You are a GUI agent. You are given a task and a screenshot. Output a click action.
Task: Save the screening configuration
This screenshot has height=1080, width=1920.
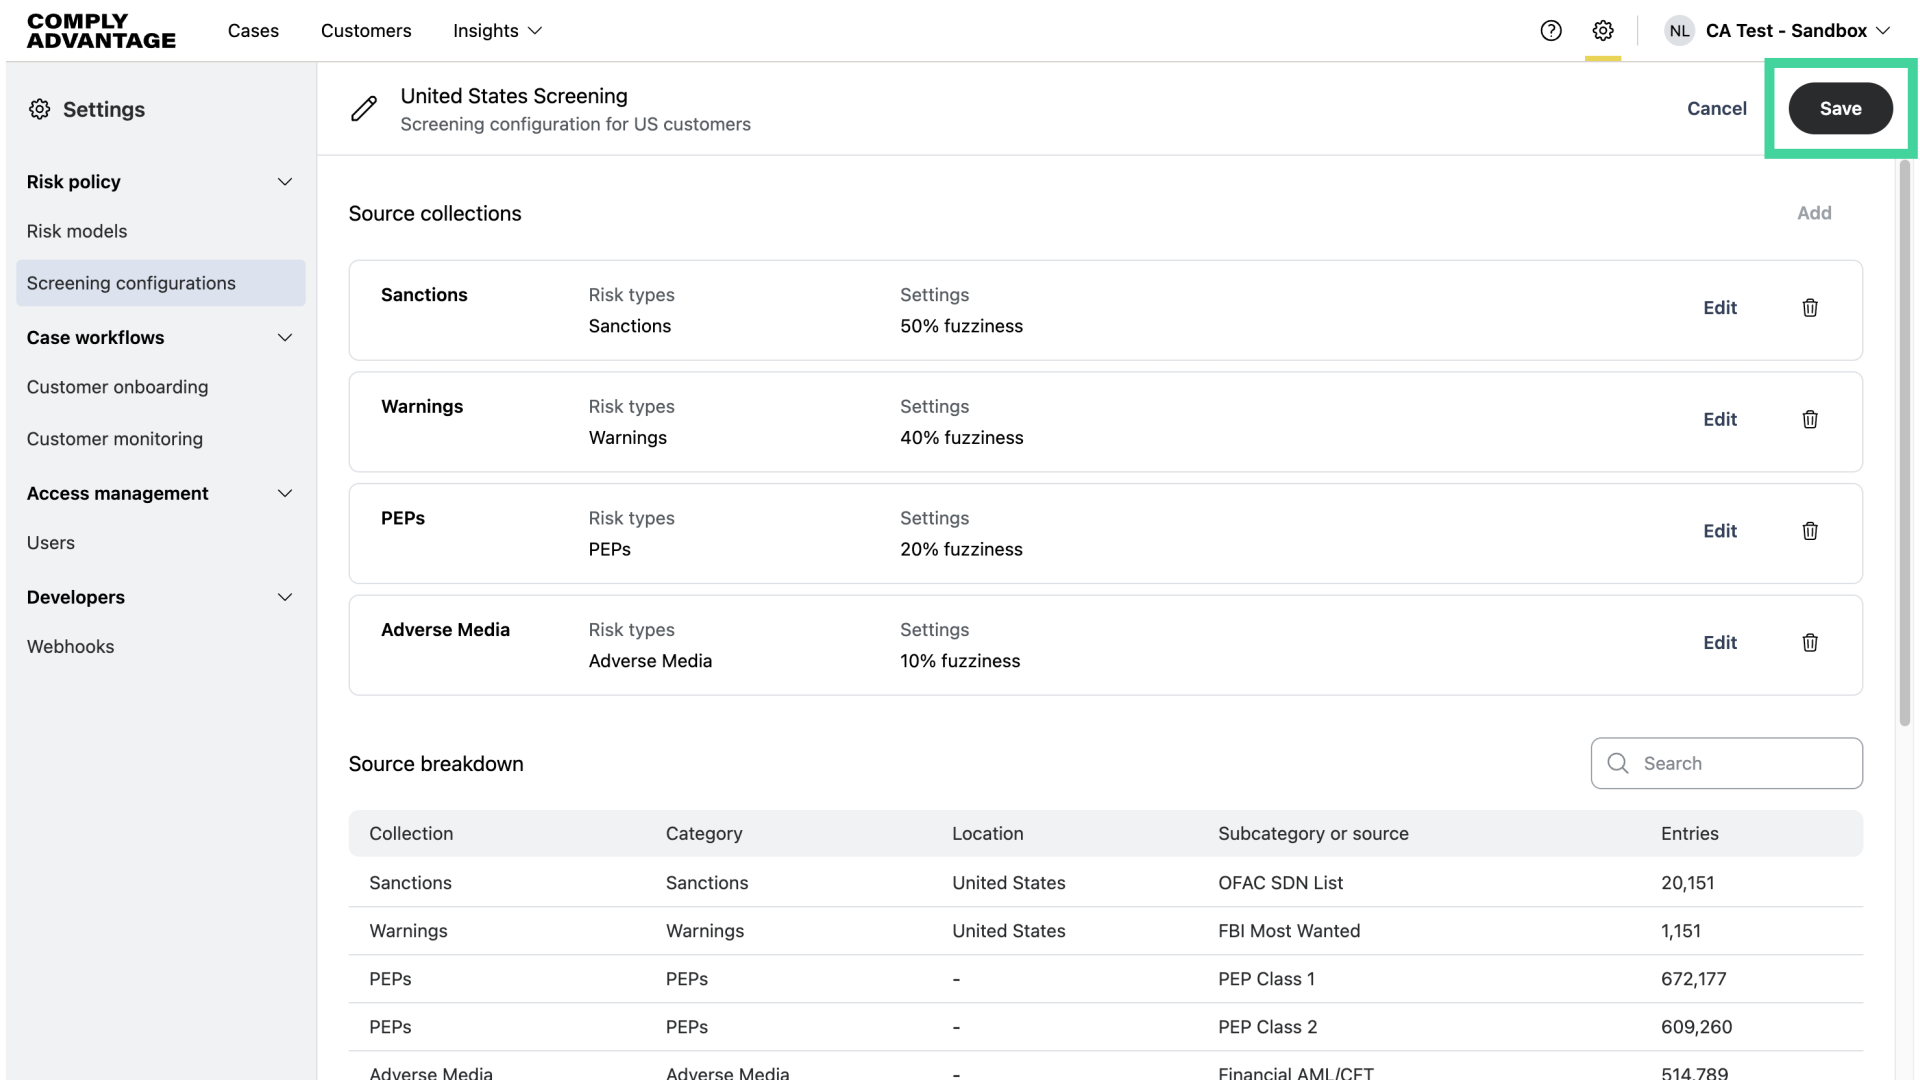1840,109
